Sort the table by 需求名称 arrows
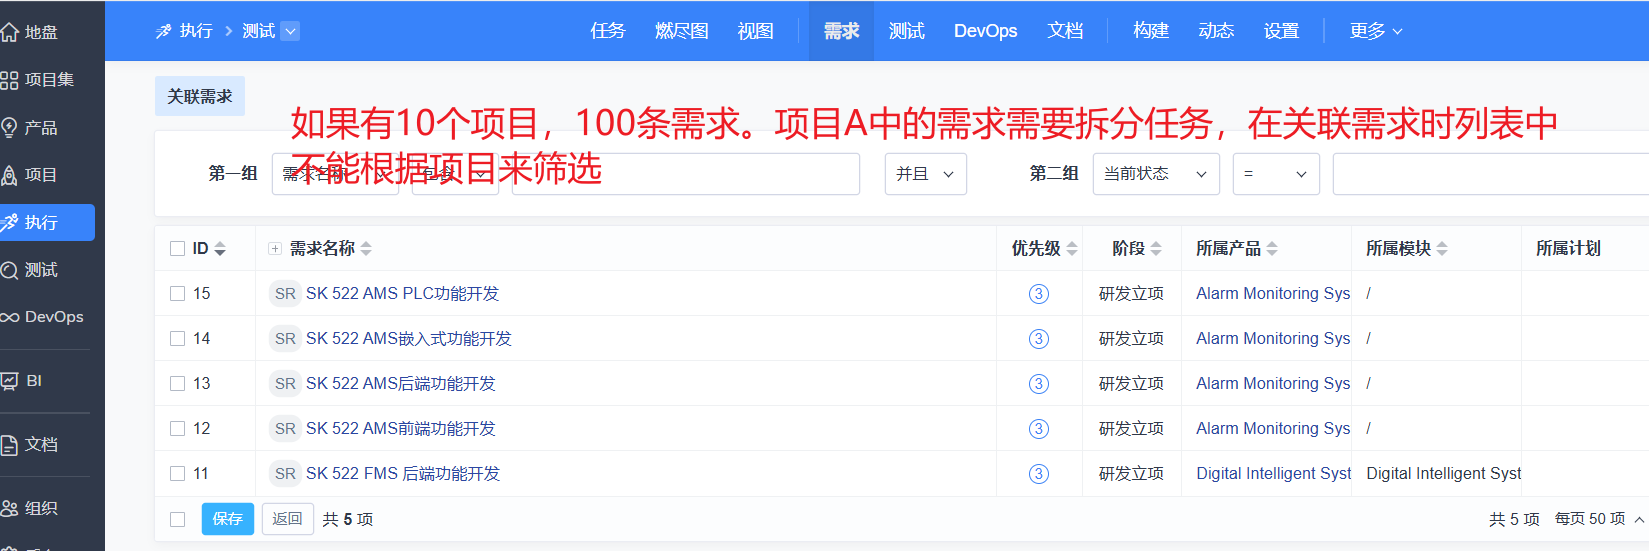 [x=366, y=249]
